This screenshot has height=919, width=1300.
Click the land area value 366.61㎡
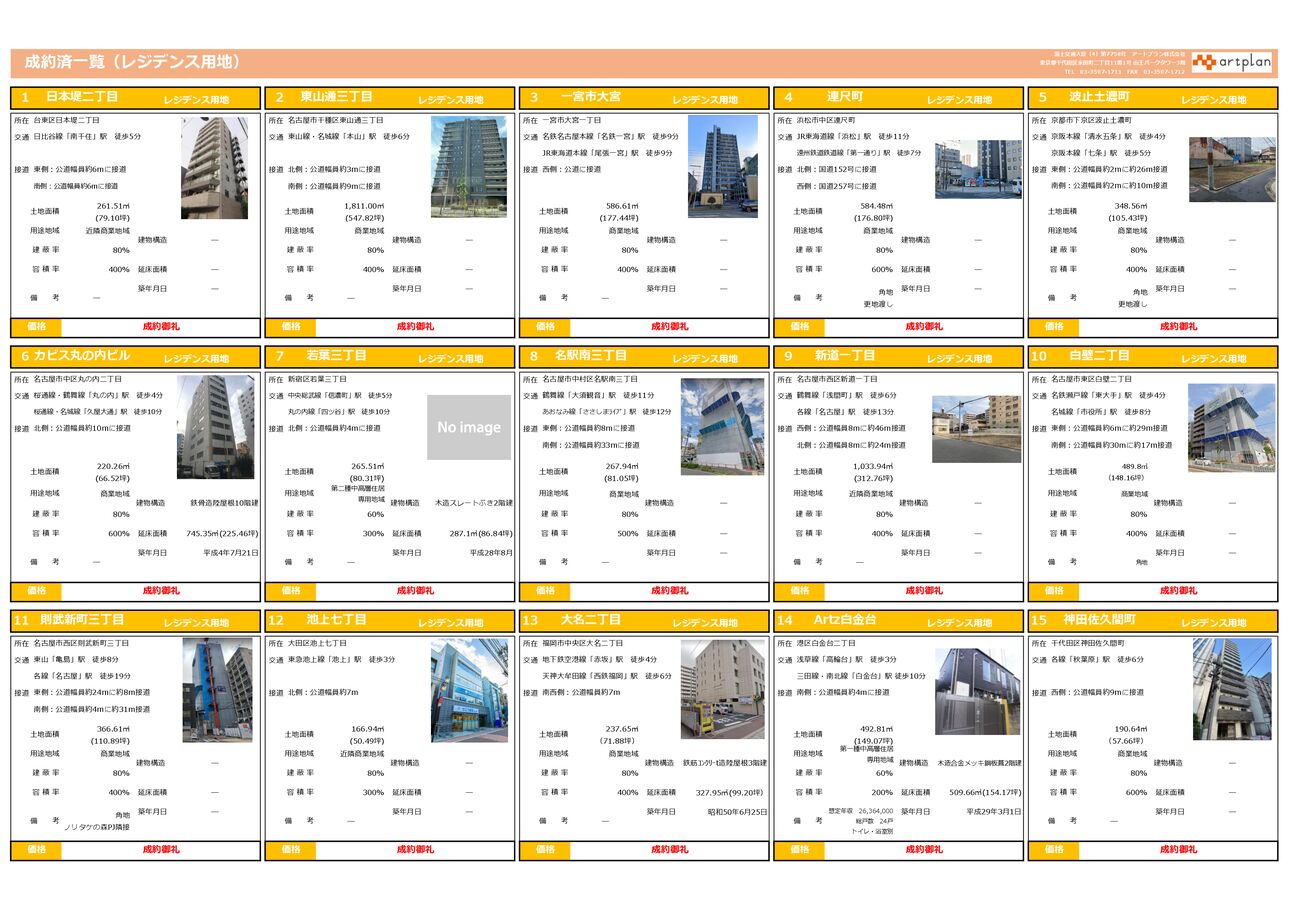click(x=113, y=729)
